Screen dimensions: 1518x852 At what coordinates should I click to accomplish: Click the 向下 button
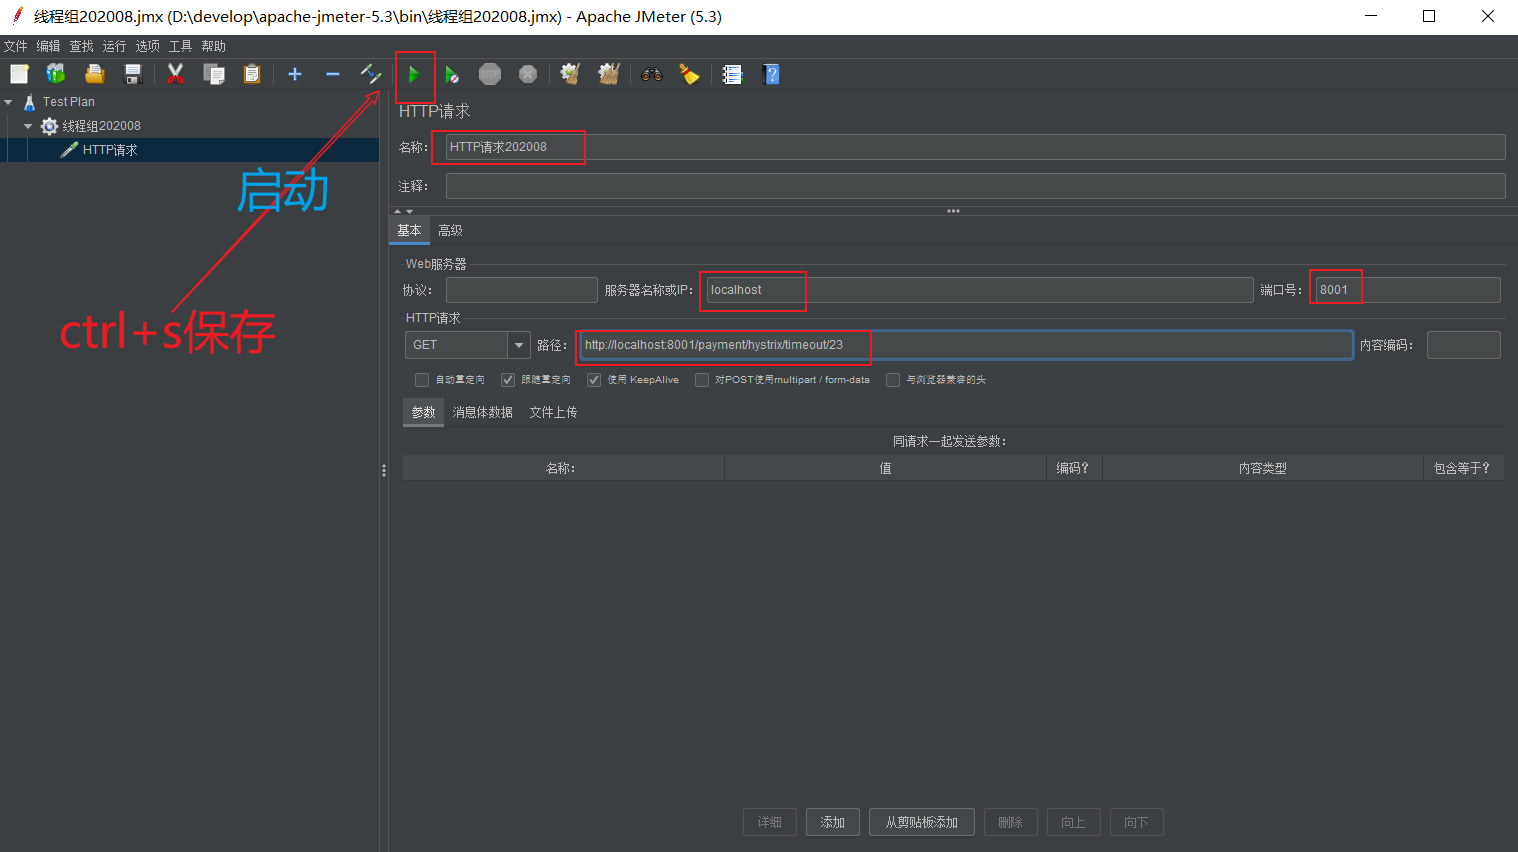click(1137, 822)
